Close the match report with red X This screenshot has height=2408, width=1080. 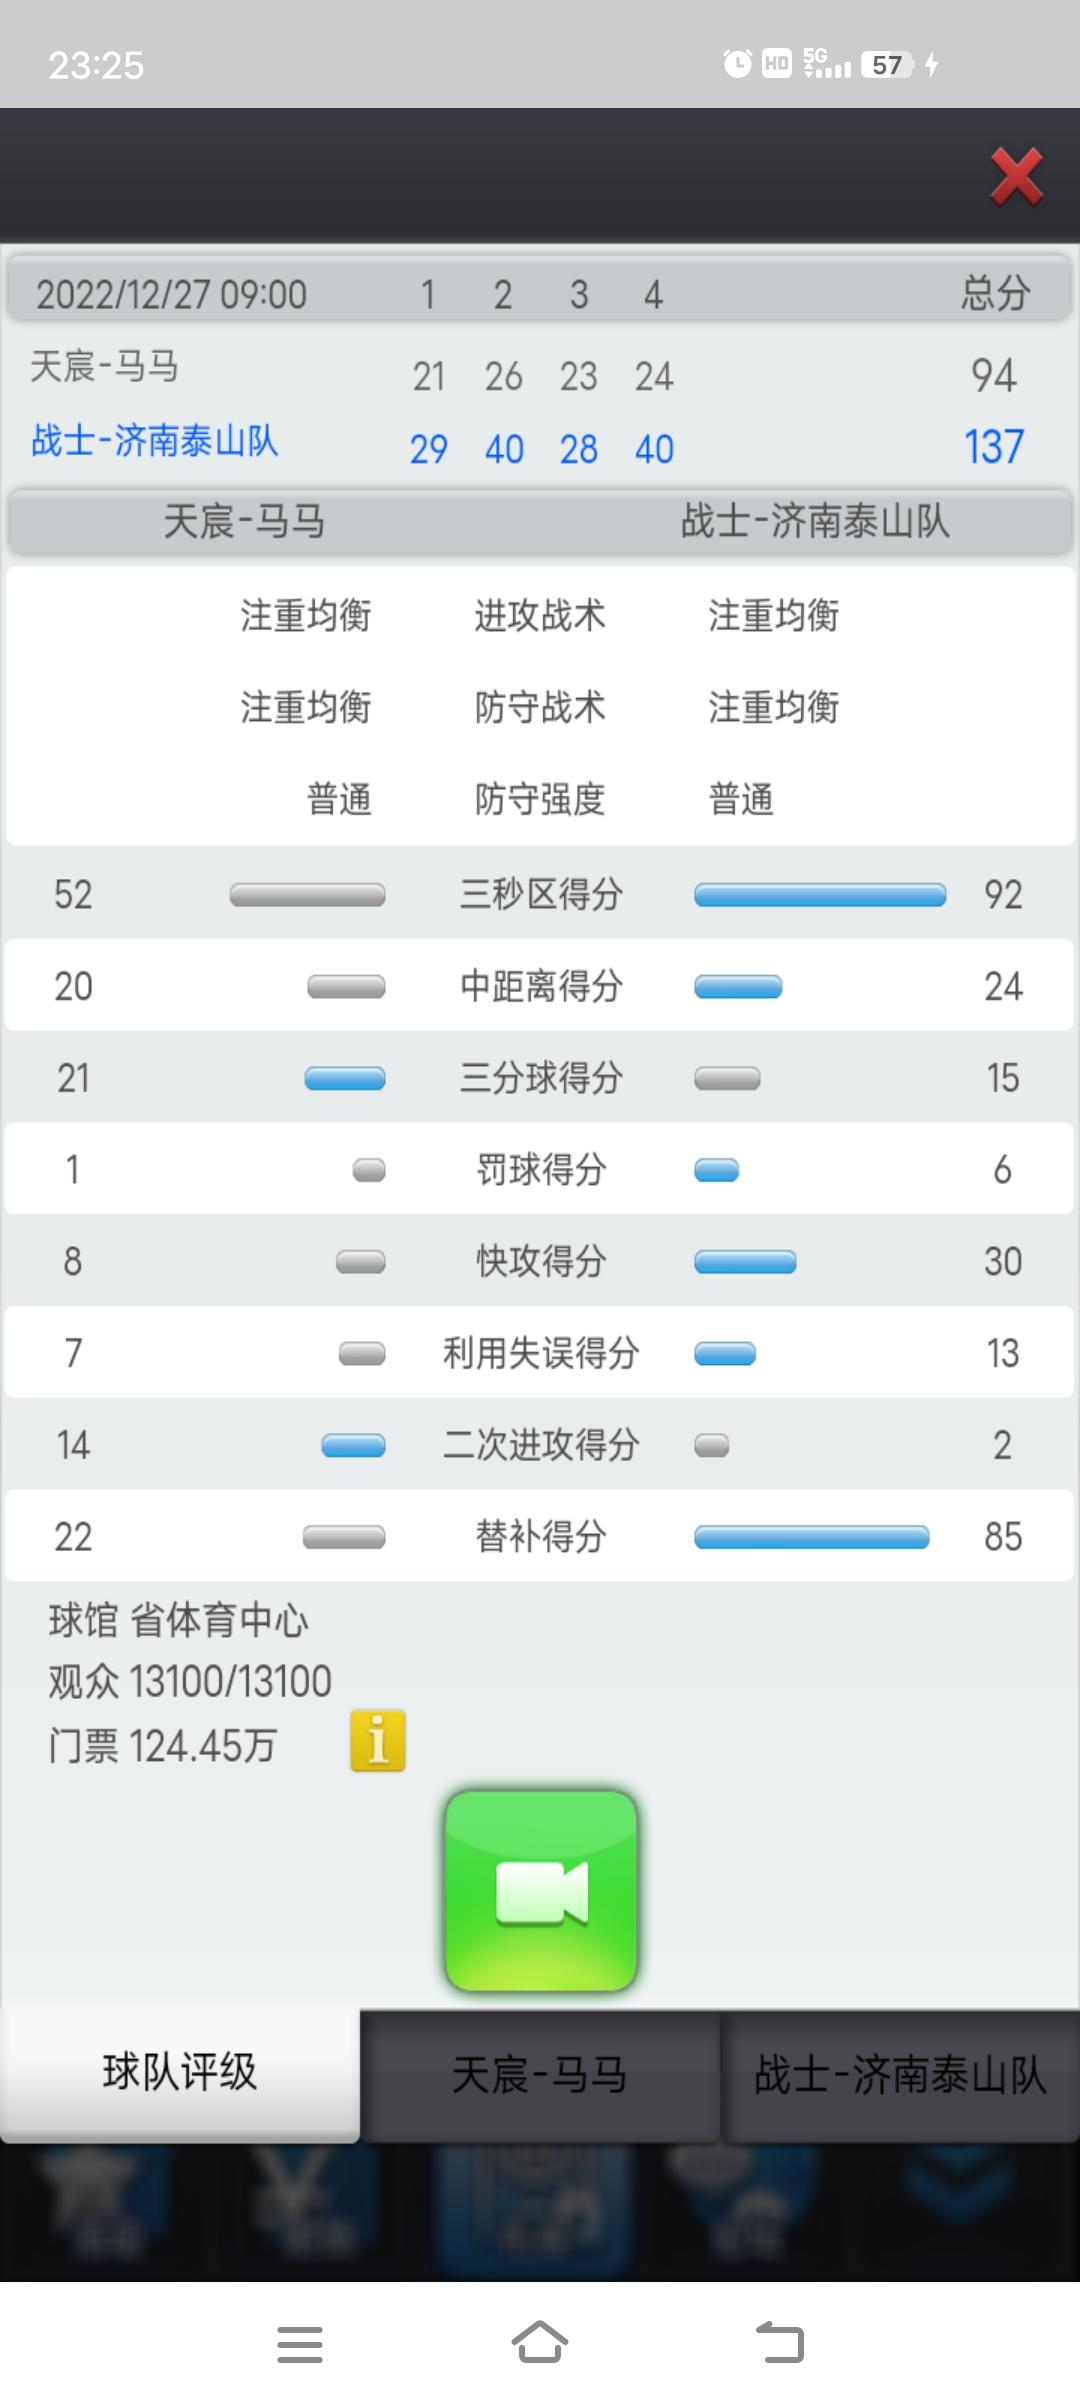(x=1016, y=177)
